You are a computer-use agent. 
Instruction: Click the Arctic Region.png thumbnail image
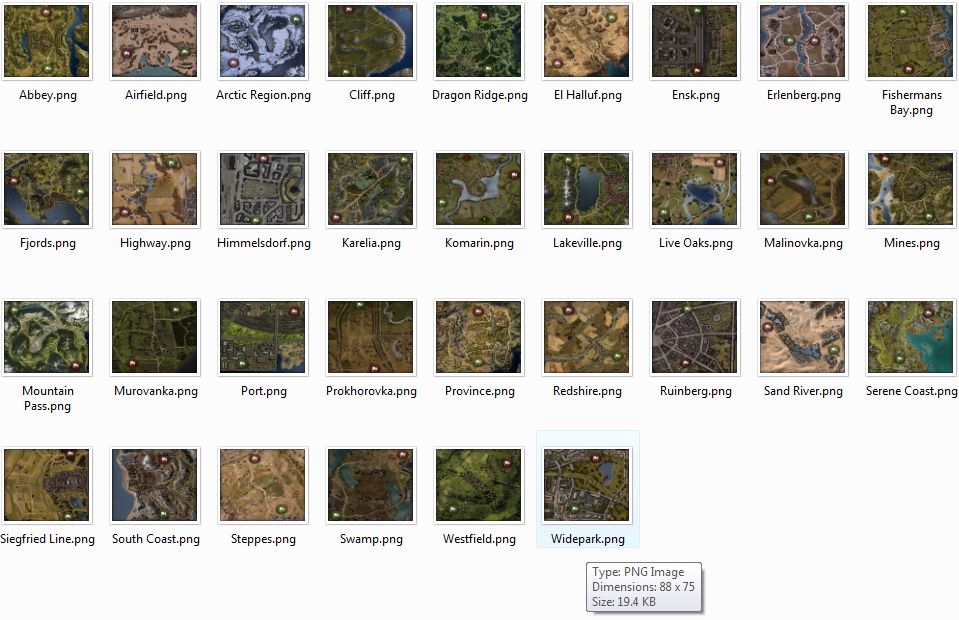(x=262, y=41)
